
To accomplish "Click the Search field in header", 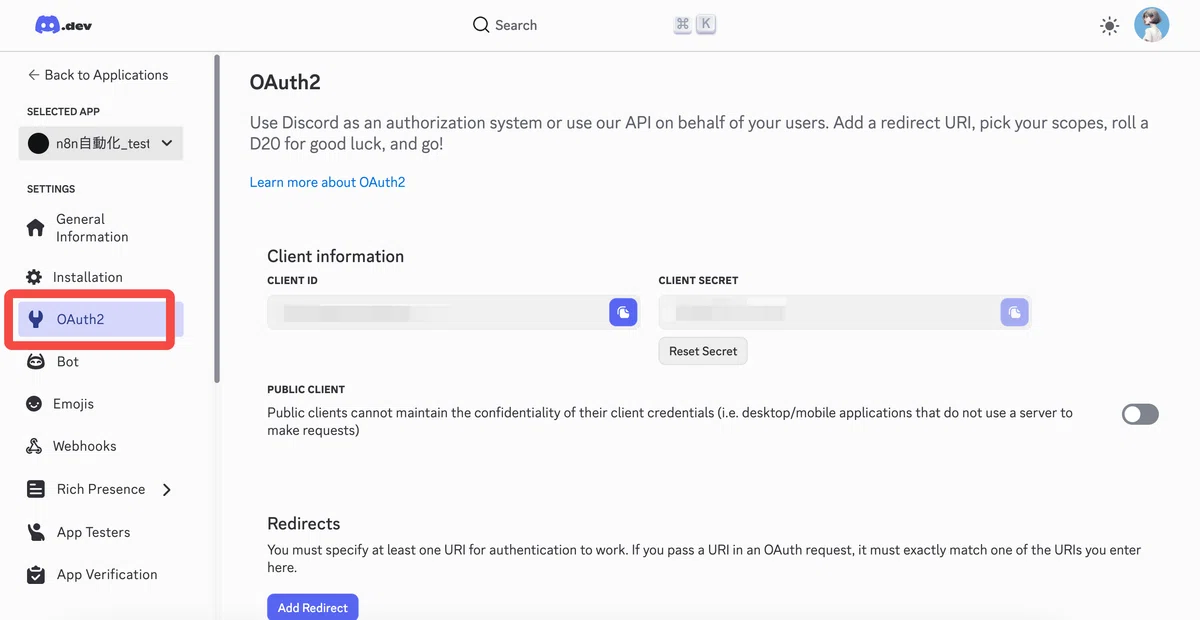I will pyautogui.click(x=594, y=25).
